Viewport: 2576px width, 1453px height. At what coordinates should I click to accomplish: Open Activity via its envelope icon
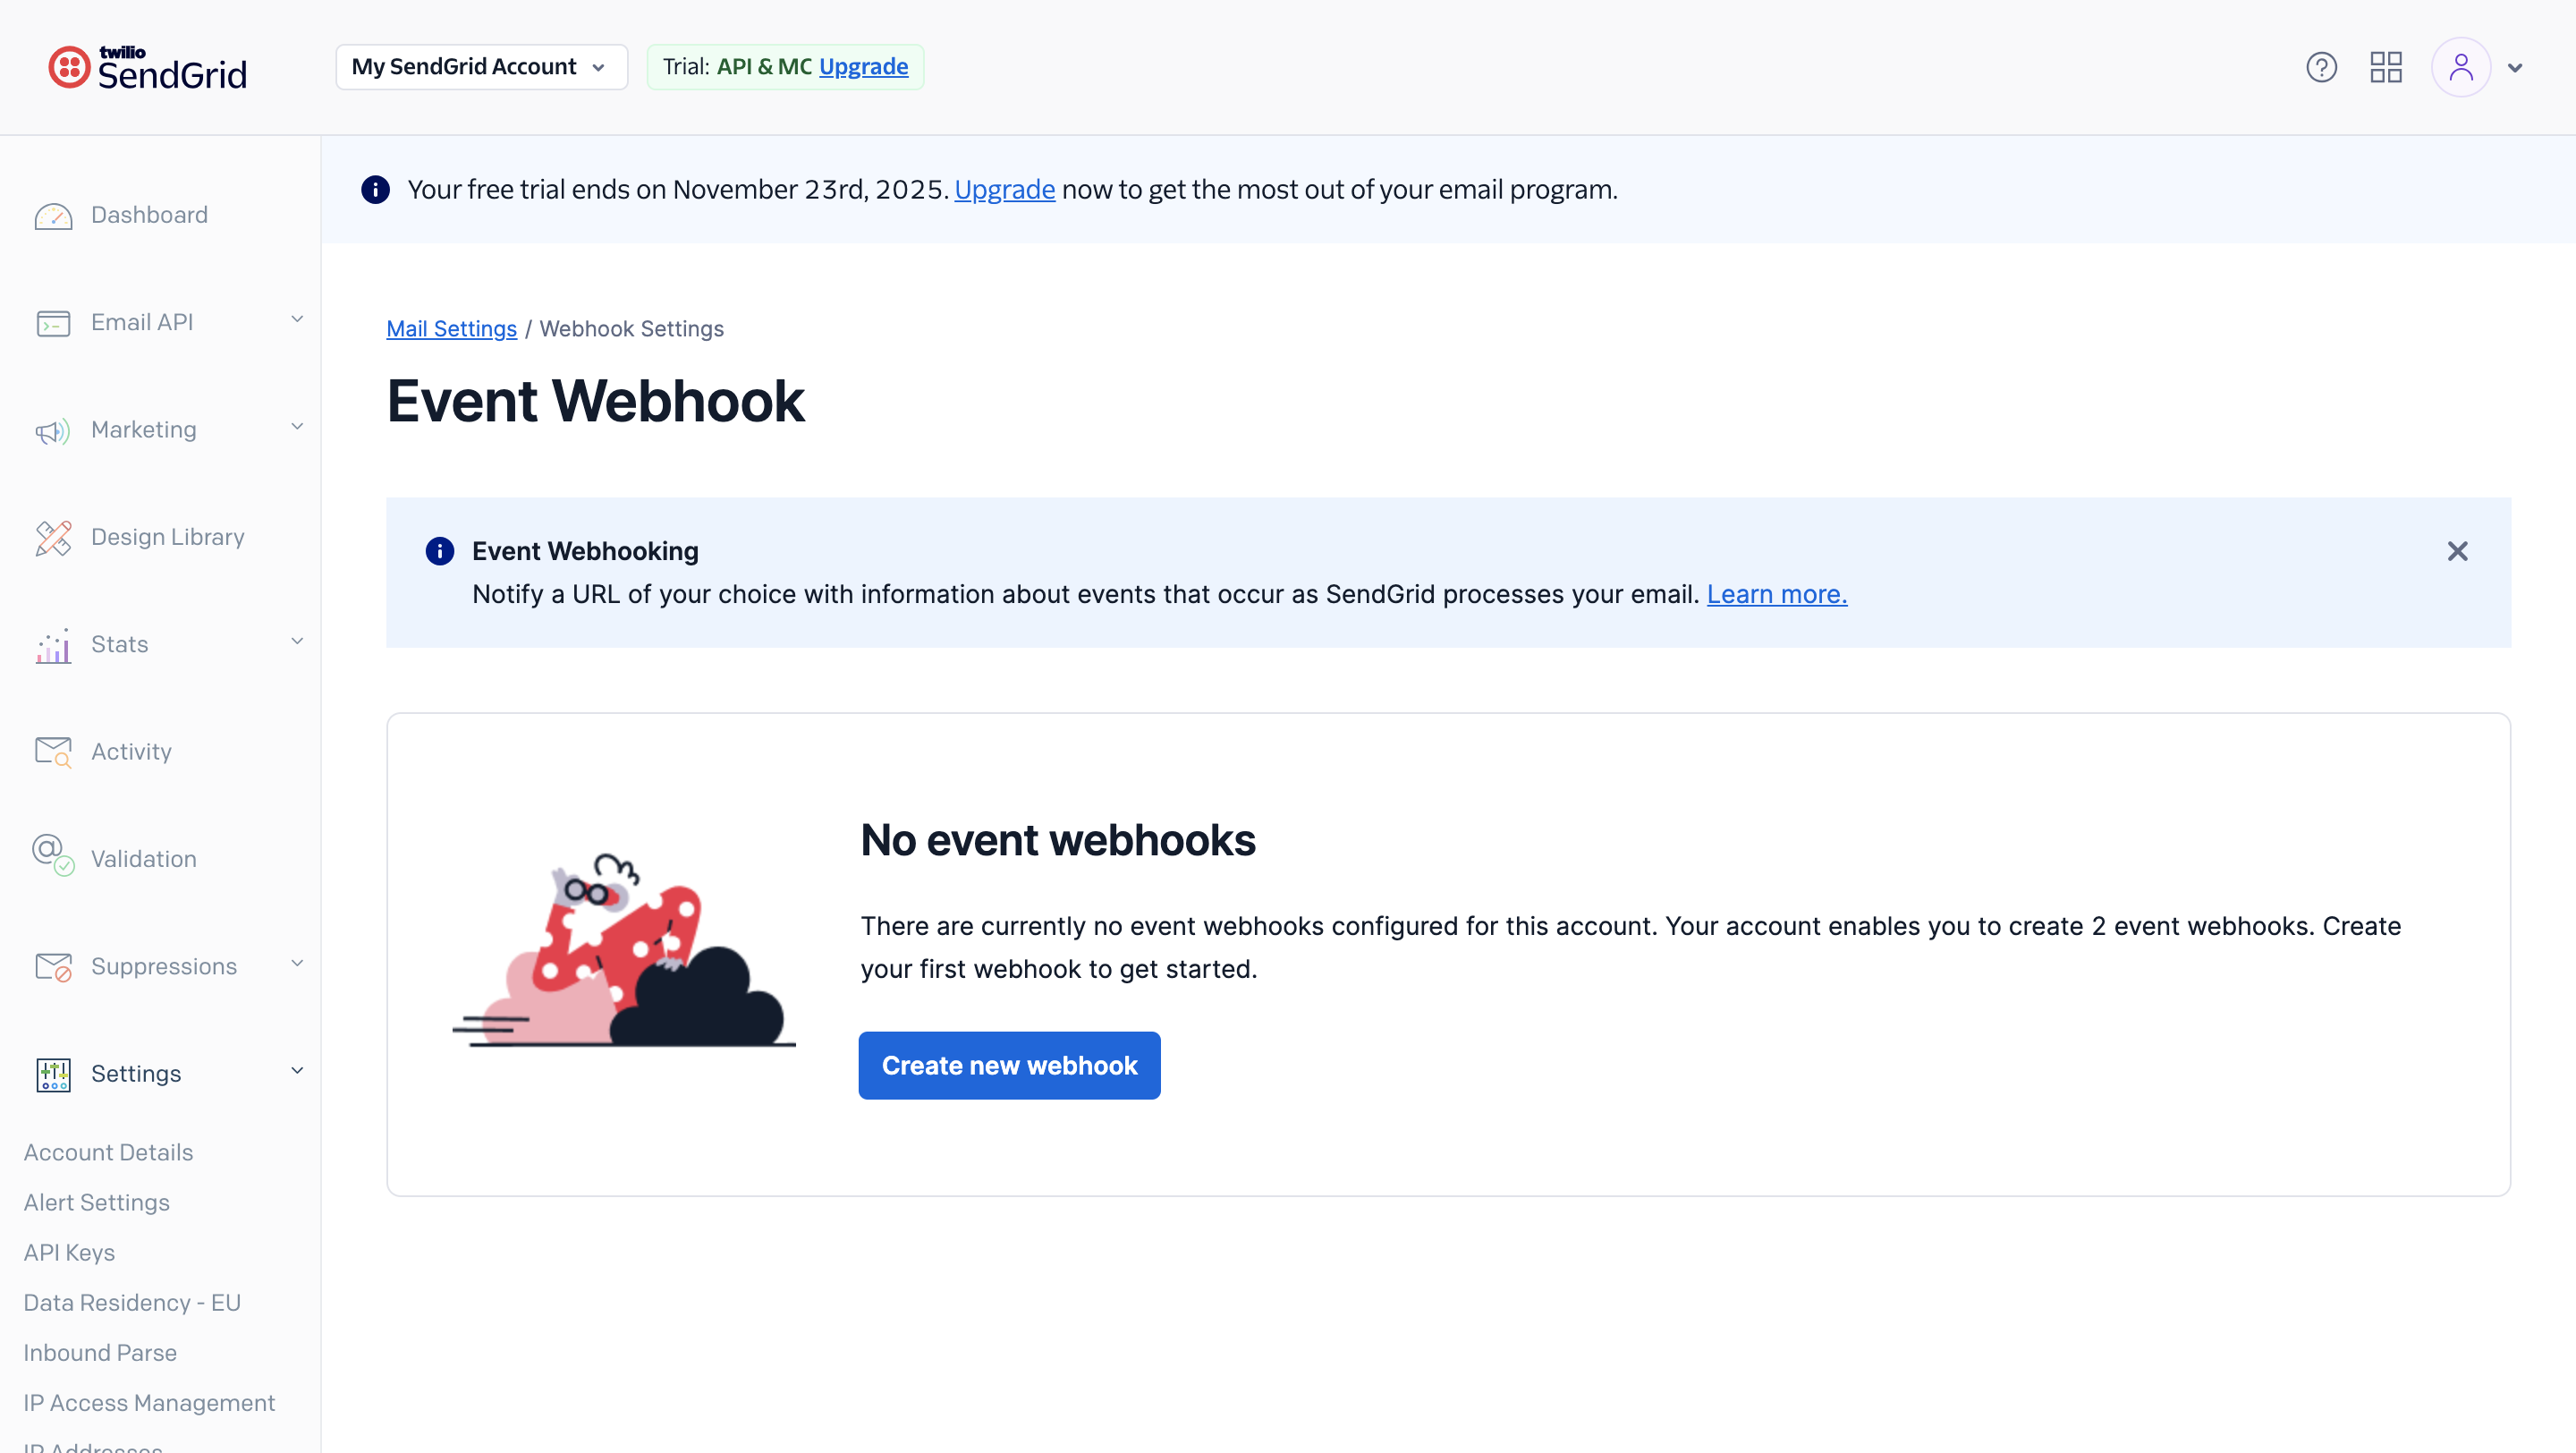pos(52,751)
